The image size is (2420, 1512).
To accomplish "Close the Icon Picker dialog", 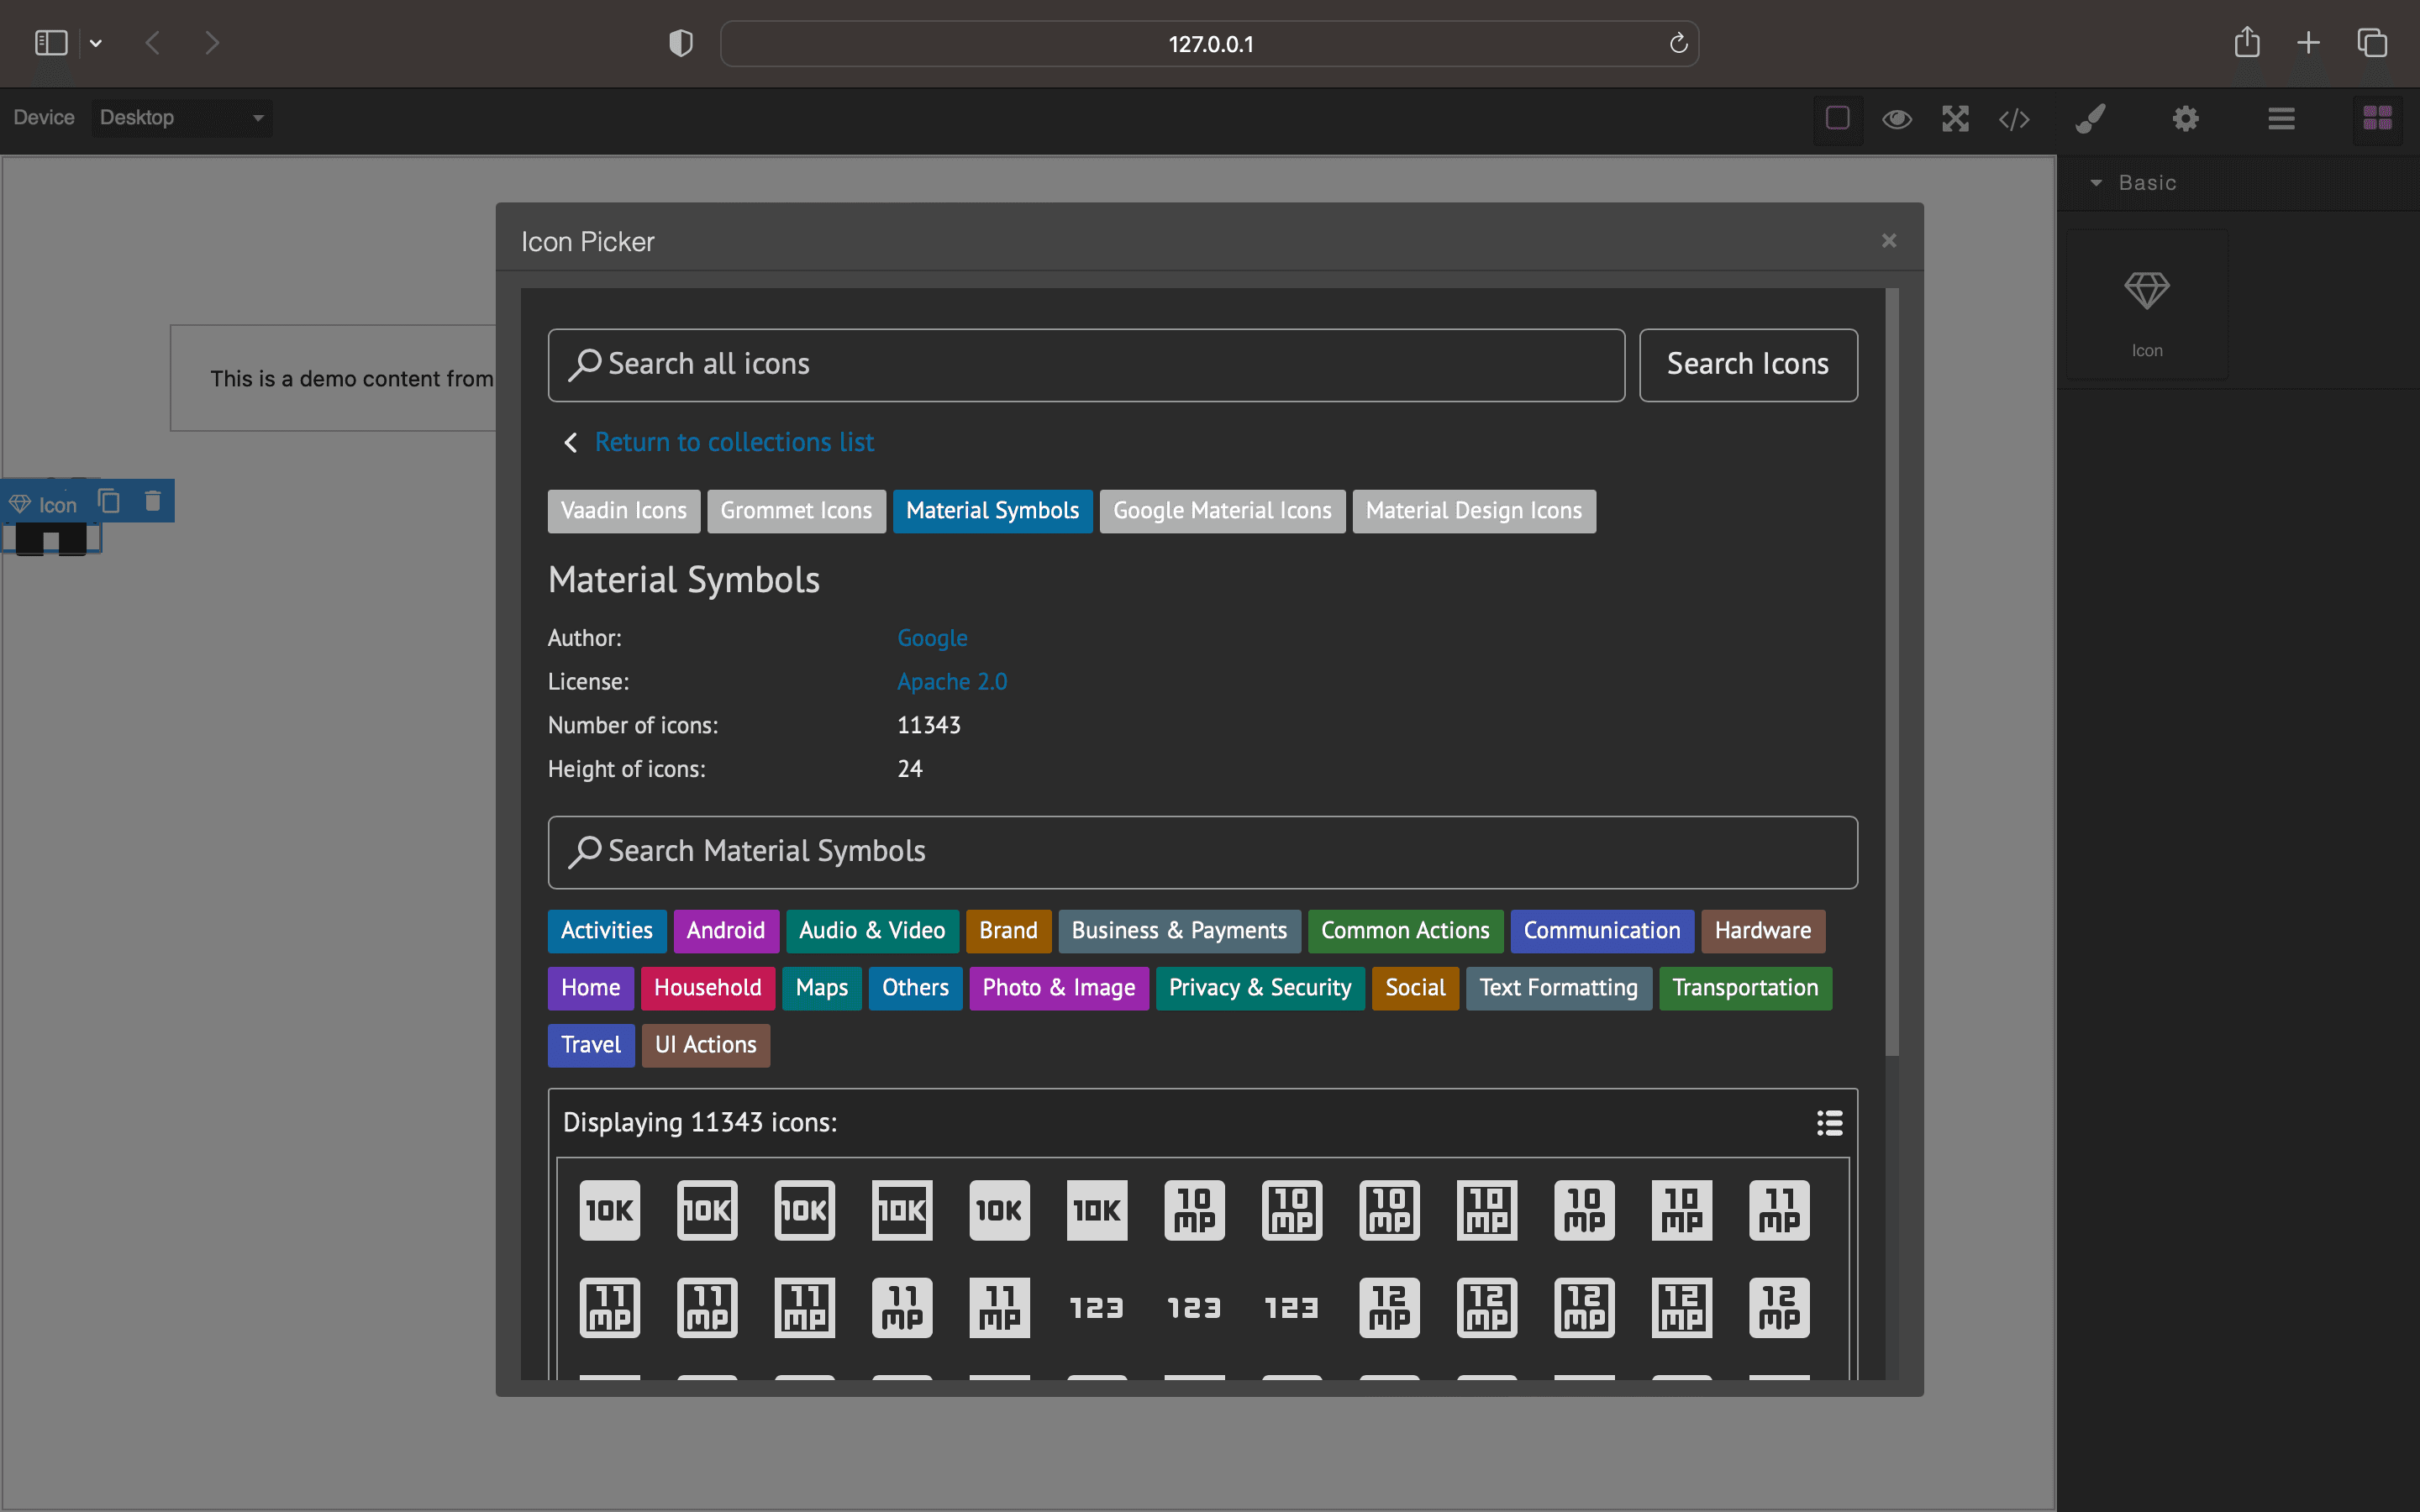I will click(x=1889, y=241).
